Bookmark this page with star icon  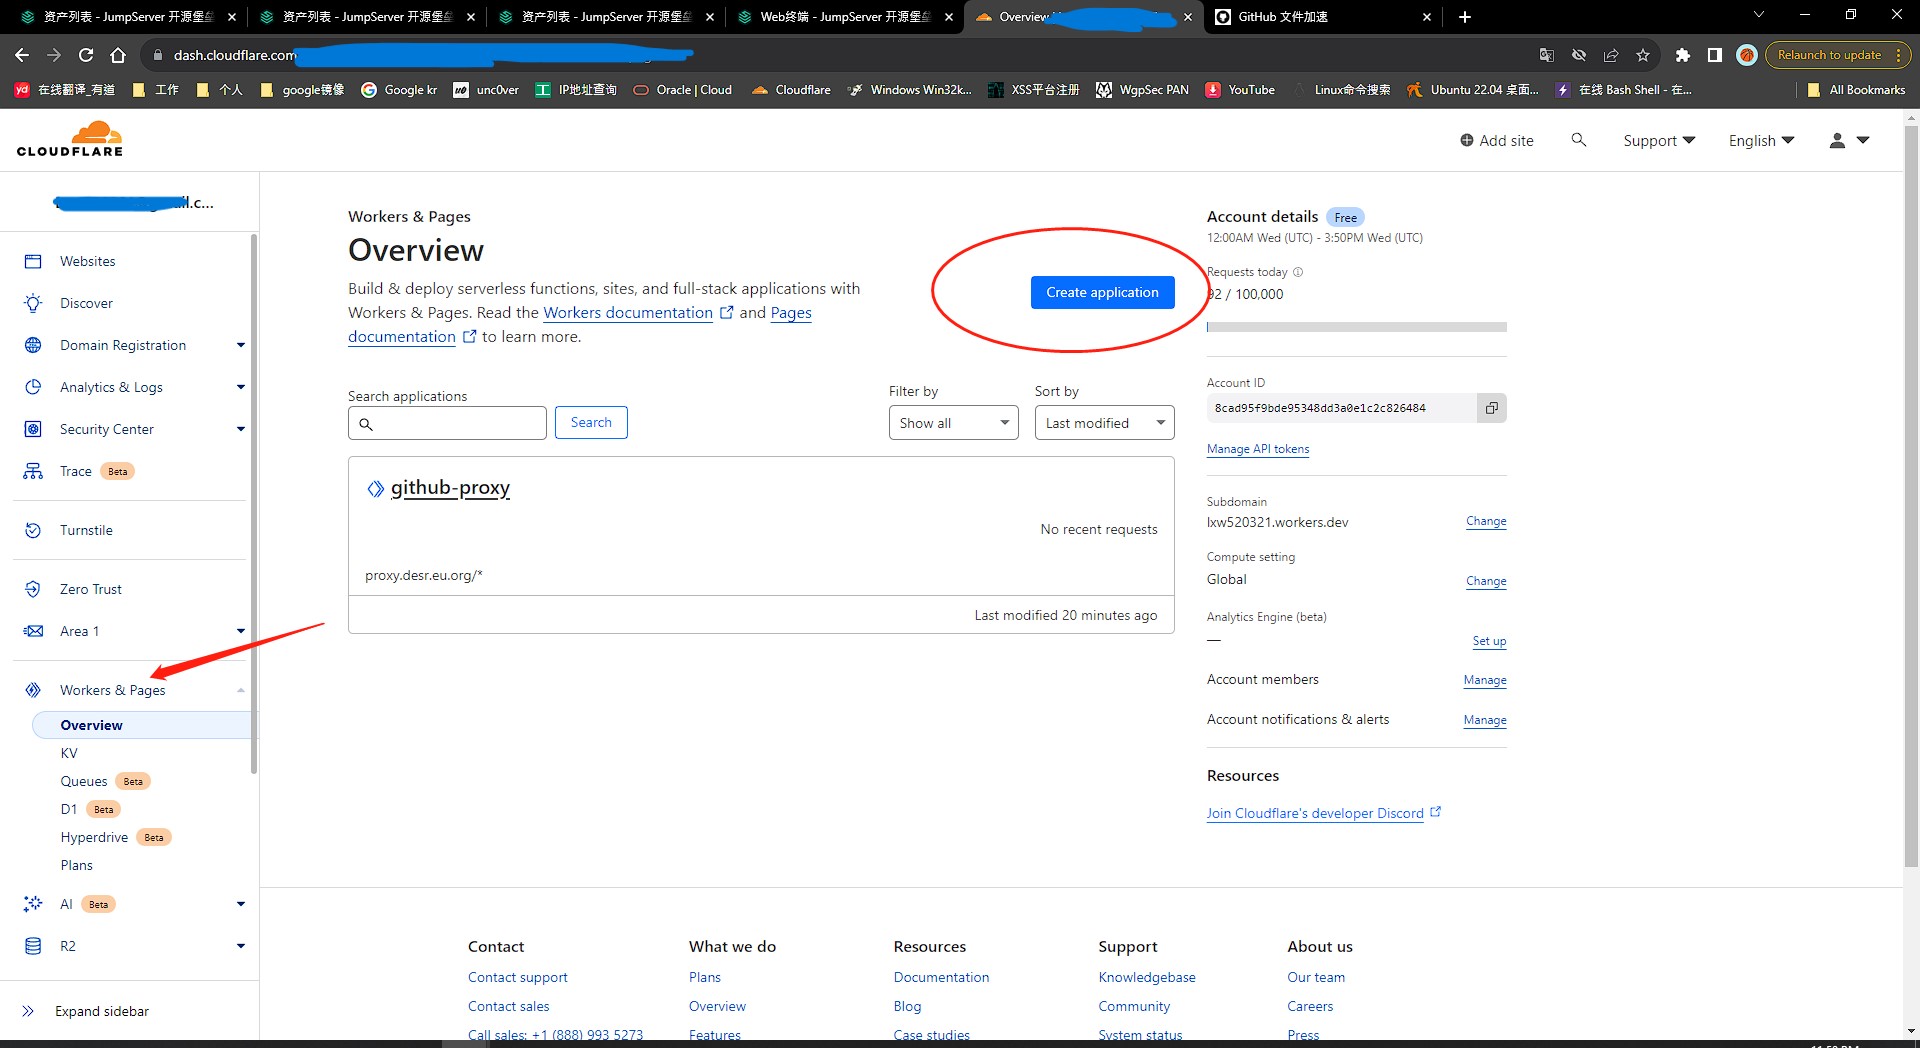pyautogui.click(x=1642, y=55)
